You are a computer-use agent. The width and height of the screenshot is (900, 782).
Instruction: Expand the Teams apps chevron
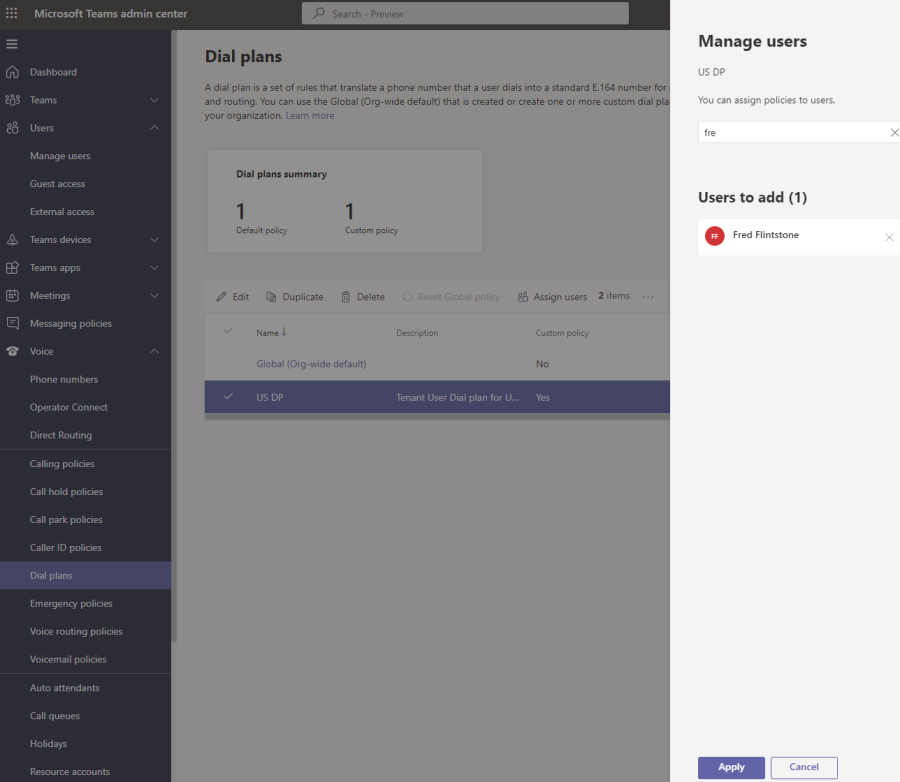154,268
